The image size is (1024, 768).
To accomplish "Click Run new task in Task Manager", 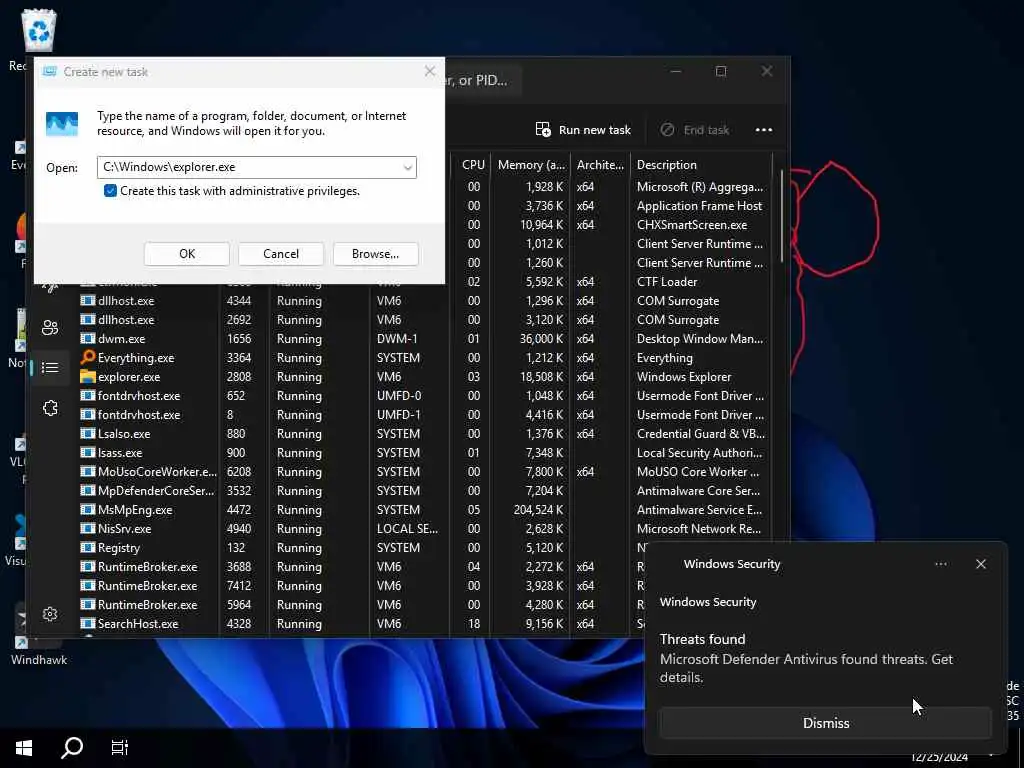I will [583, 130].
